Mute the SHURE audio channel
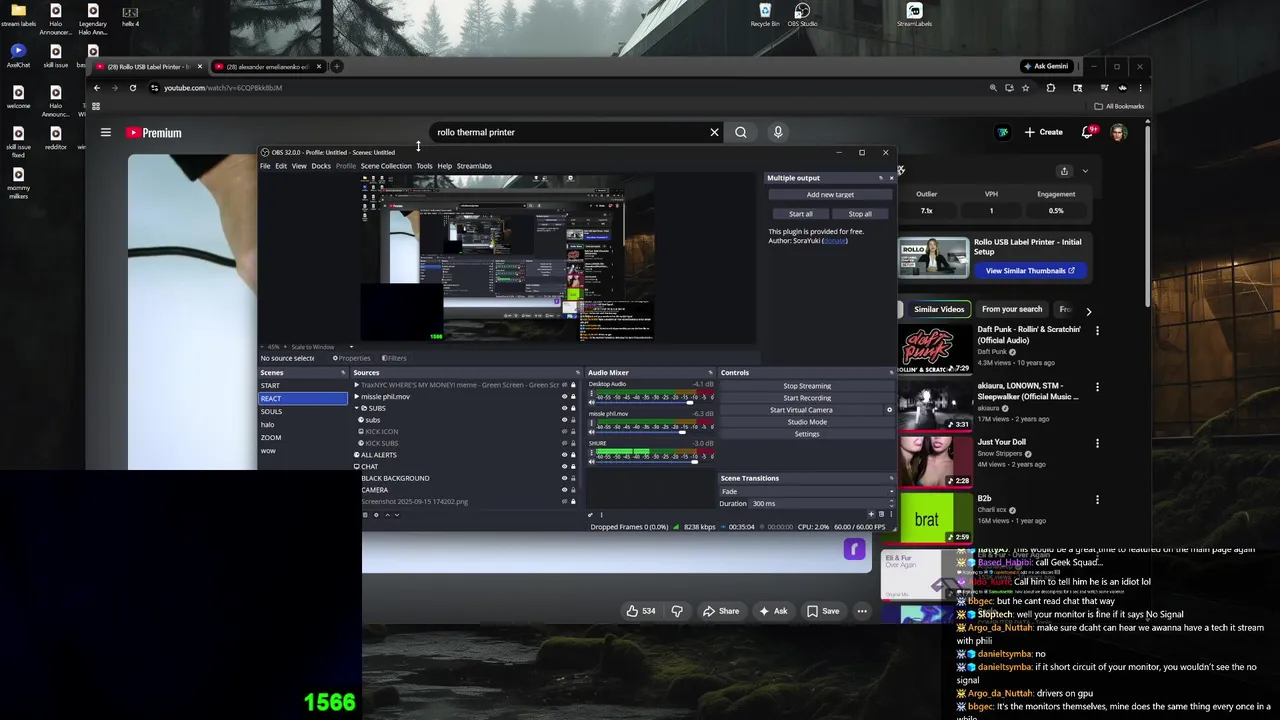1280x720 pixels. pos(592,461)
